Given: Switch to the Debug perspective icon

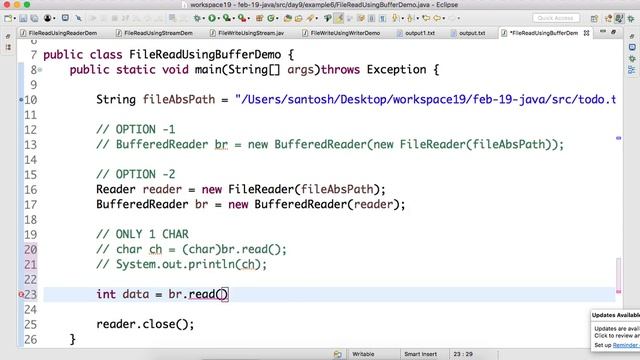Looking at the screenshot, I should click(x=631, y=18).
